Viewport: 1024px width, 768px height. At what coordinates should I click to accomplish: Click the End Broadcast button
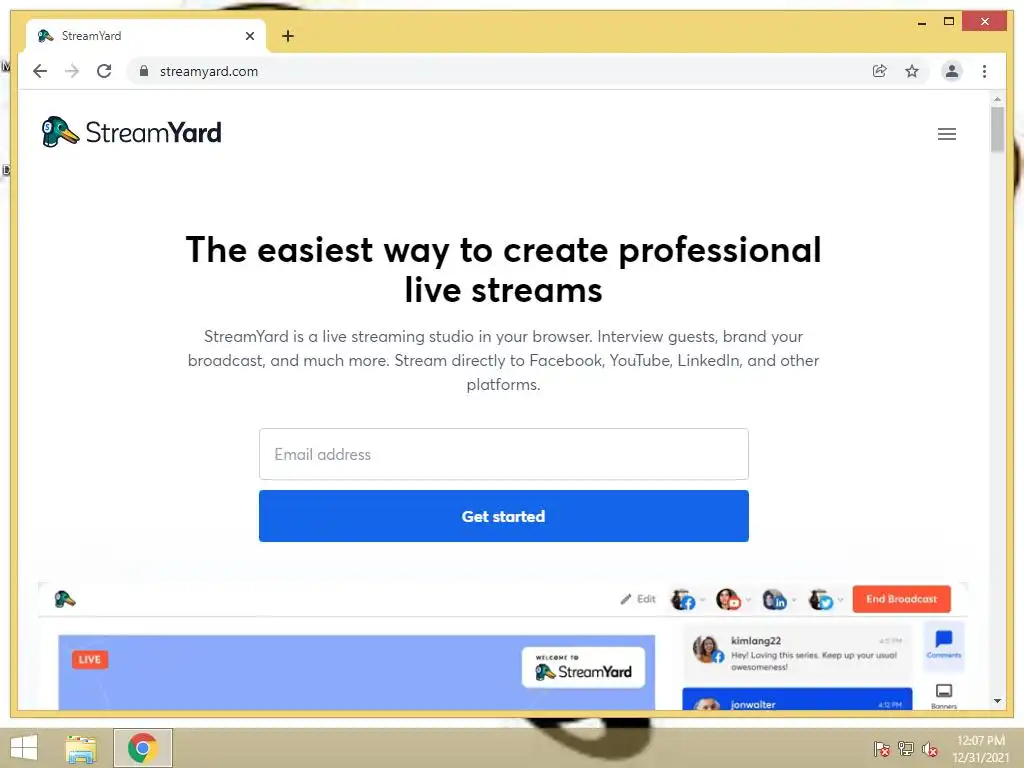901,599
